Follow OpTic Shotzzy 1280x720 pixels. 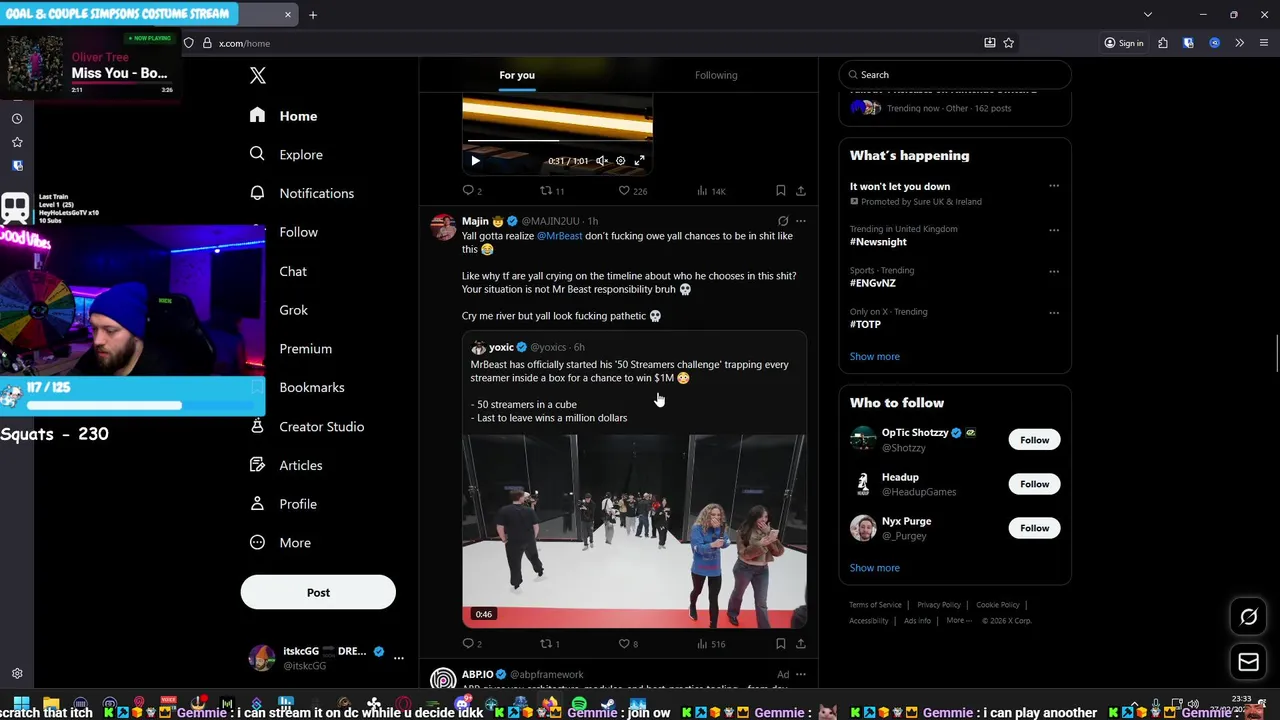[x=1034, y=440]
